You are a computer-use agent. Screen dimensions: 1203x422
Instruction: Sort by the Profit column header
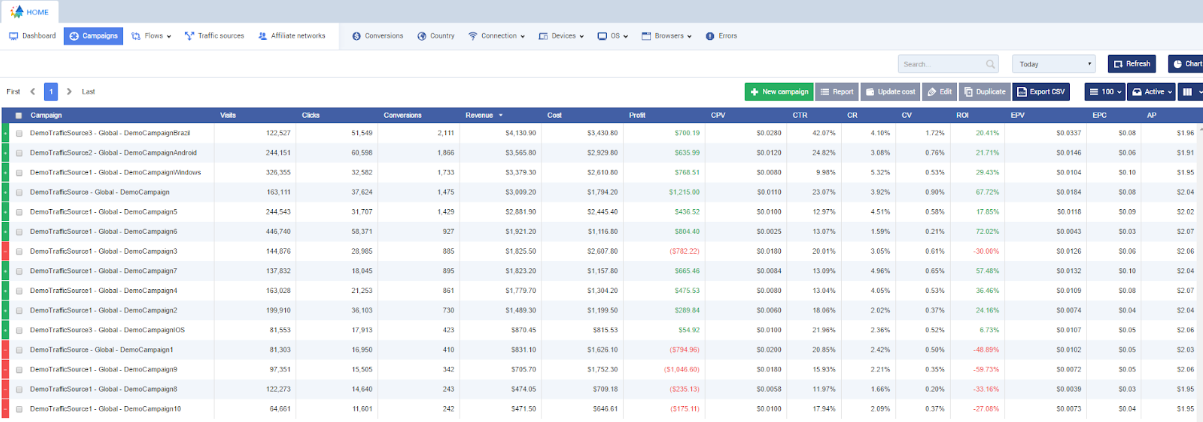637,116
